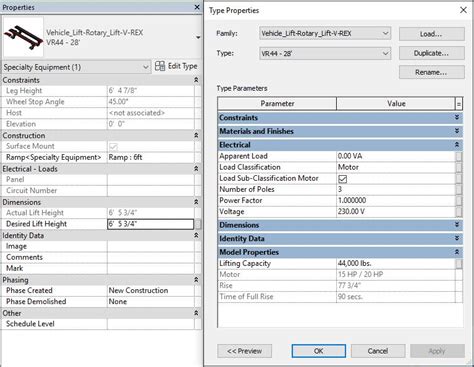Screen dimensions: 474x367
Task: Click the Mark value field
Action: 151,268
